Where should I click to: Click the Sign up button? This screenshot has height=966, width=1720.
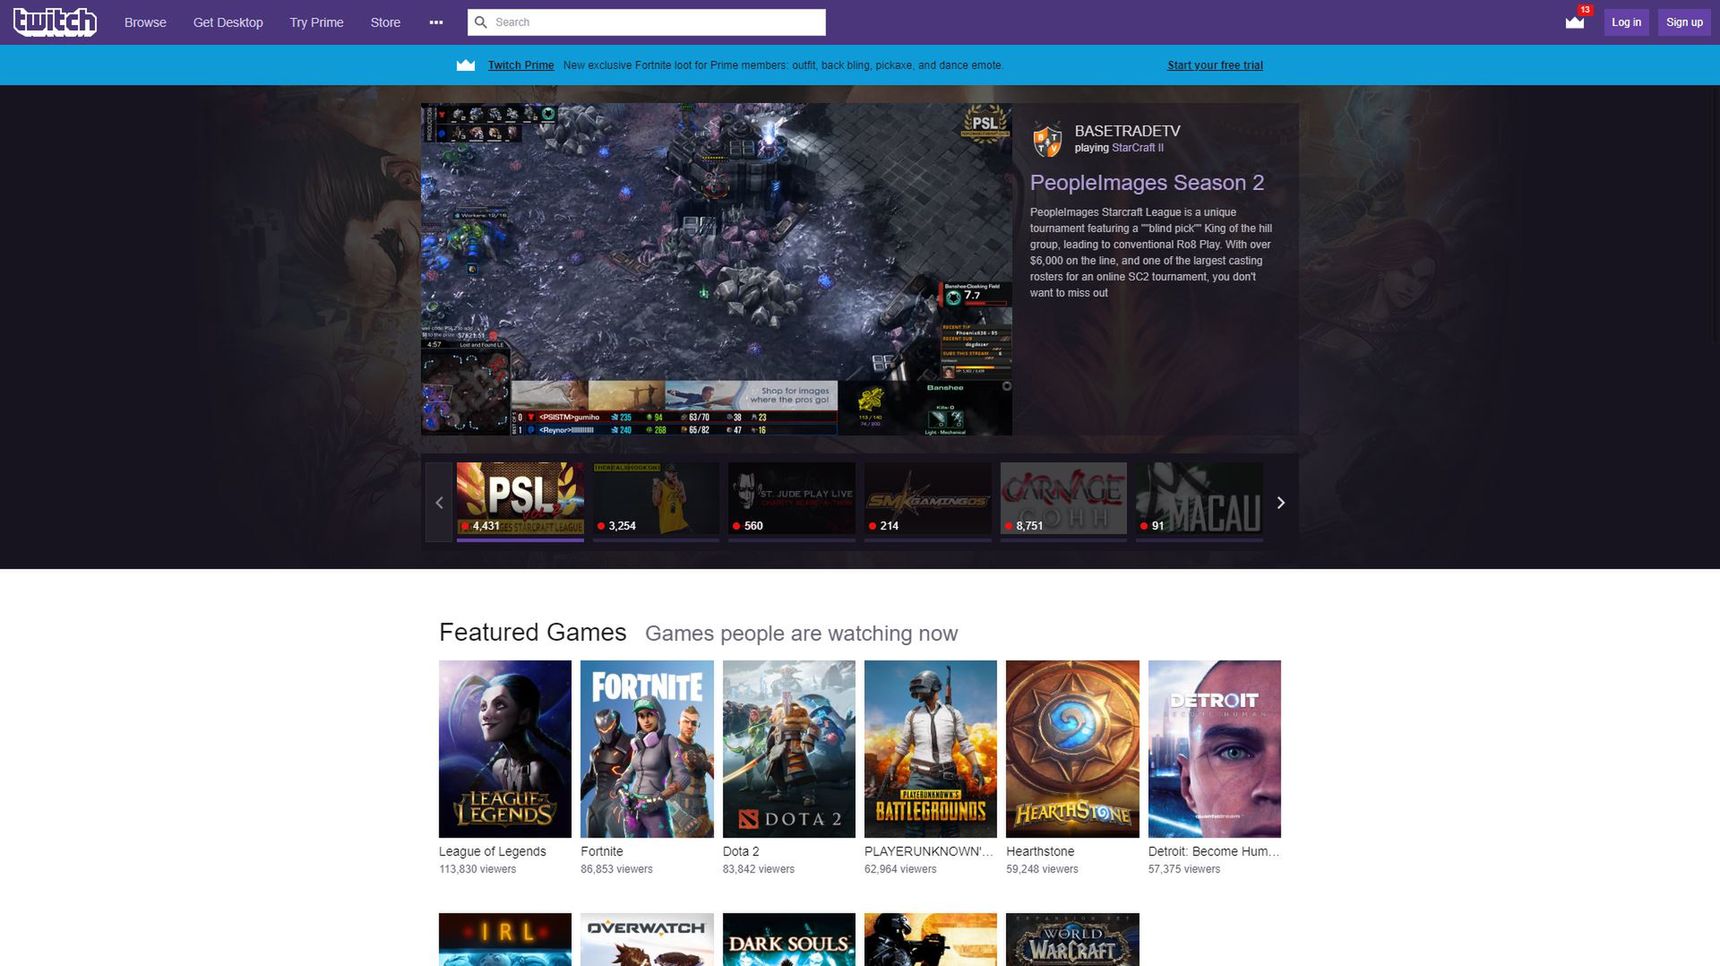pos(1684,22)
